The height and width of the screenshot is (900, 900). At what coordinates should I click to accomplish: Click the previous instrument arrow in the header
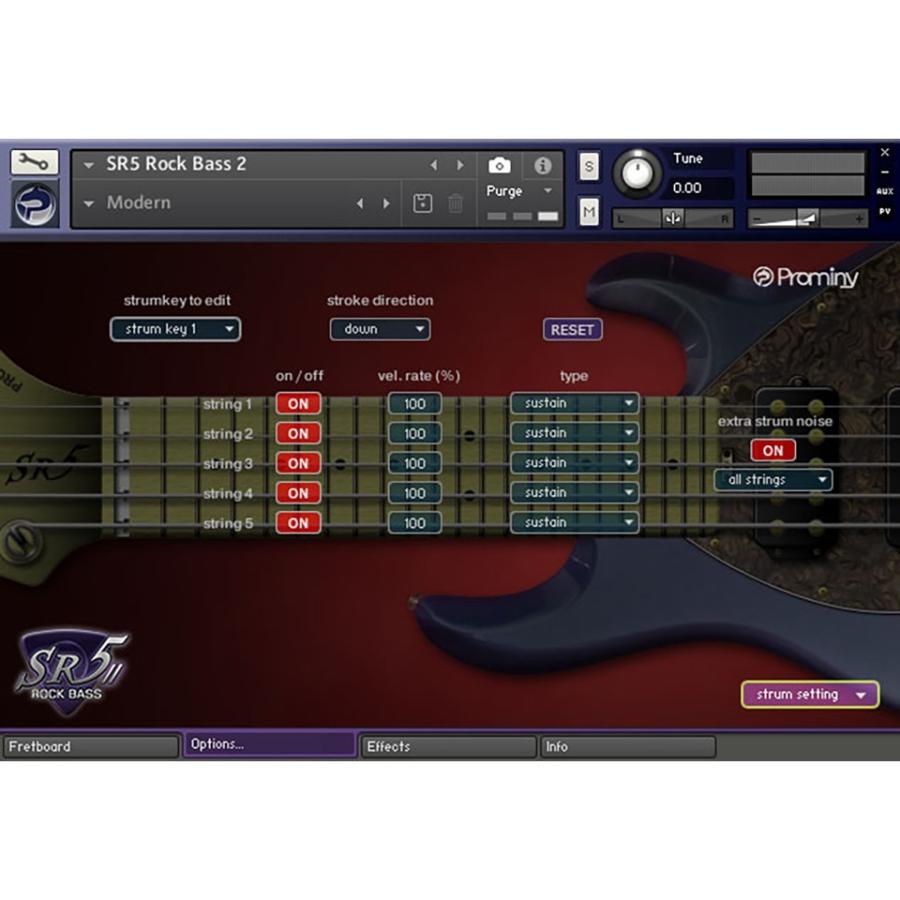click(434, 164)
